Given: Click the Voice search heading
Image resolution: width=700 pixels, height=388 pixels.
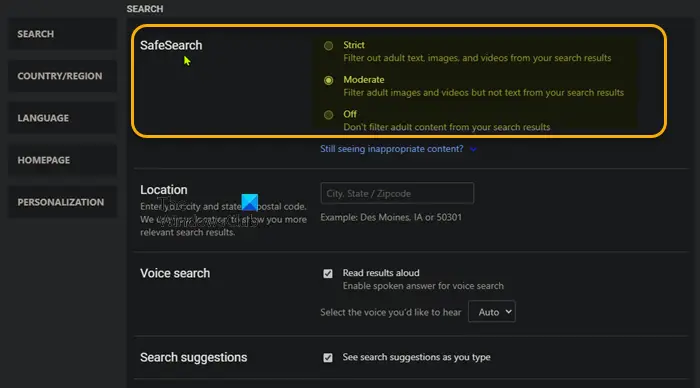Looking at the screenshot, I should (x=175, y=273).
